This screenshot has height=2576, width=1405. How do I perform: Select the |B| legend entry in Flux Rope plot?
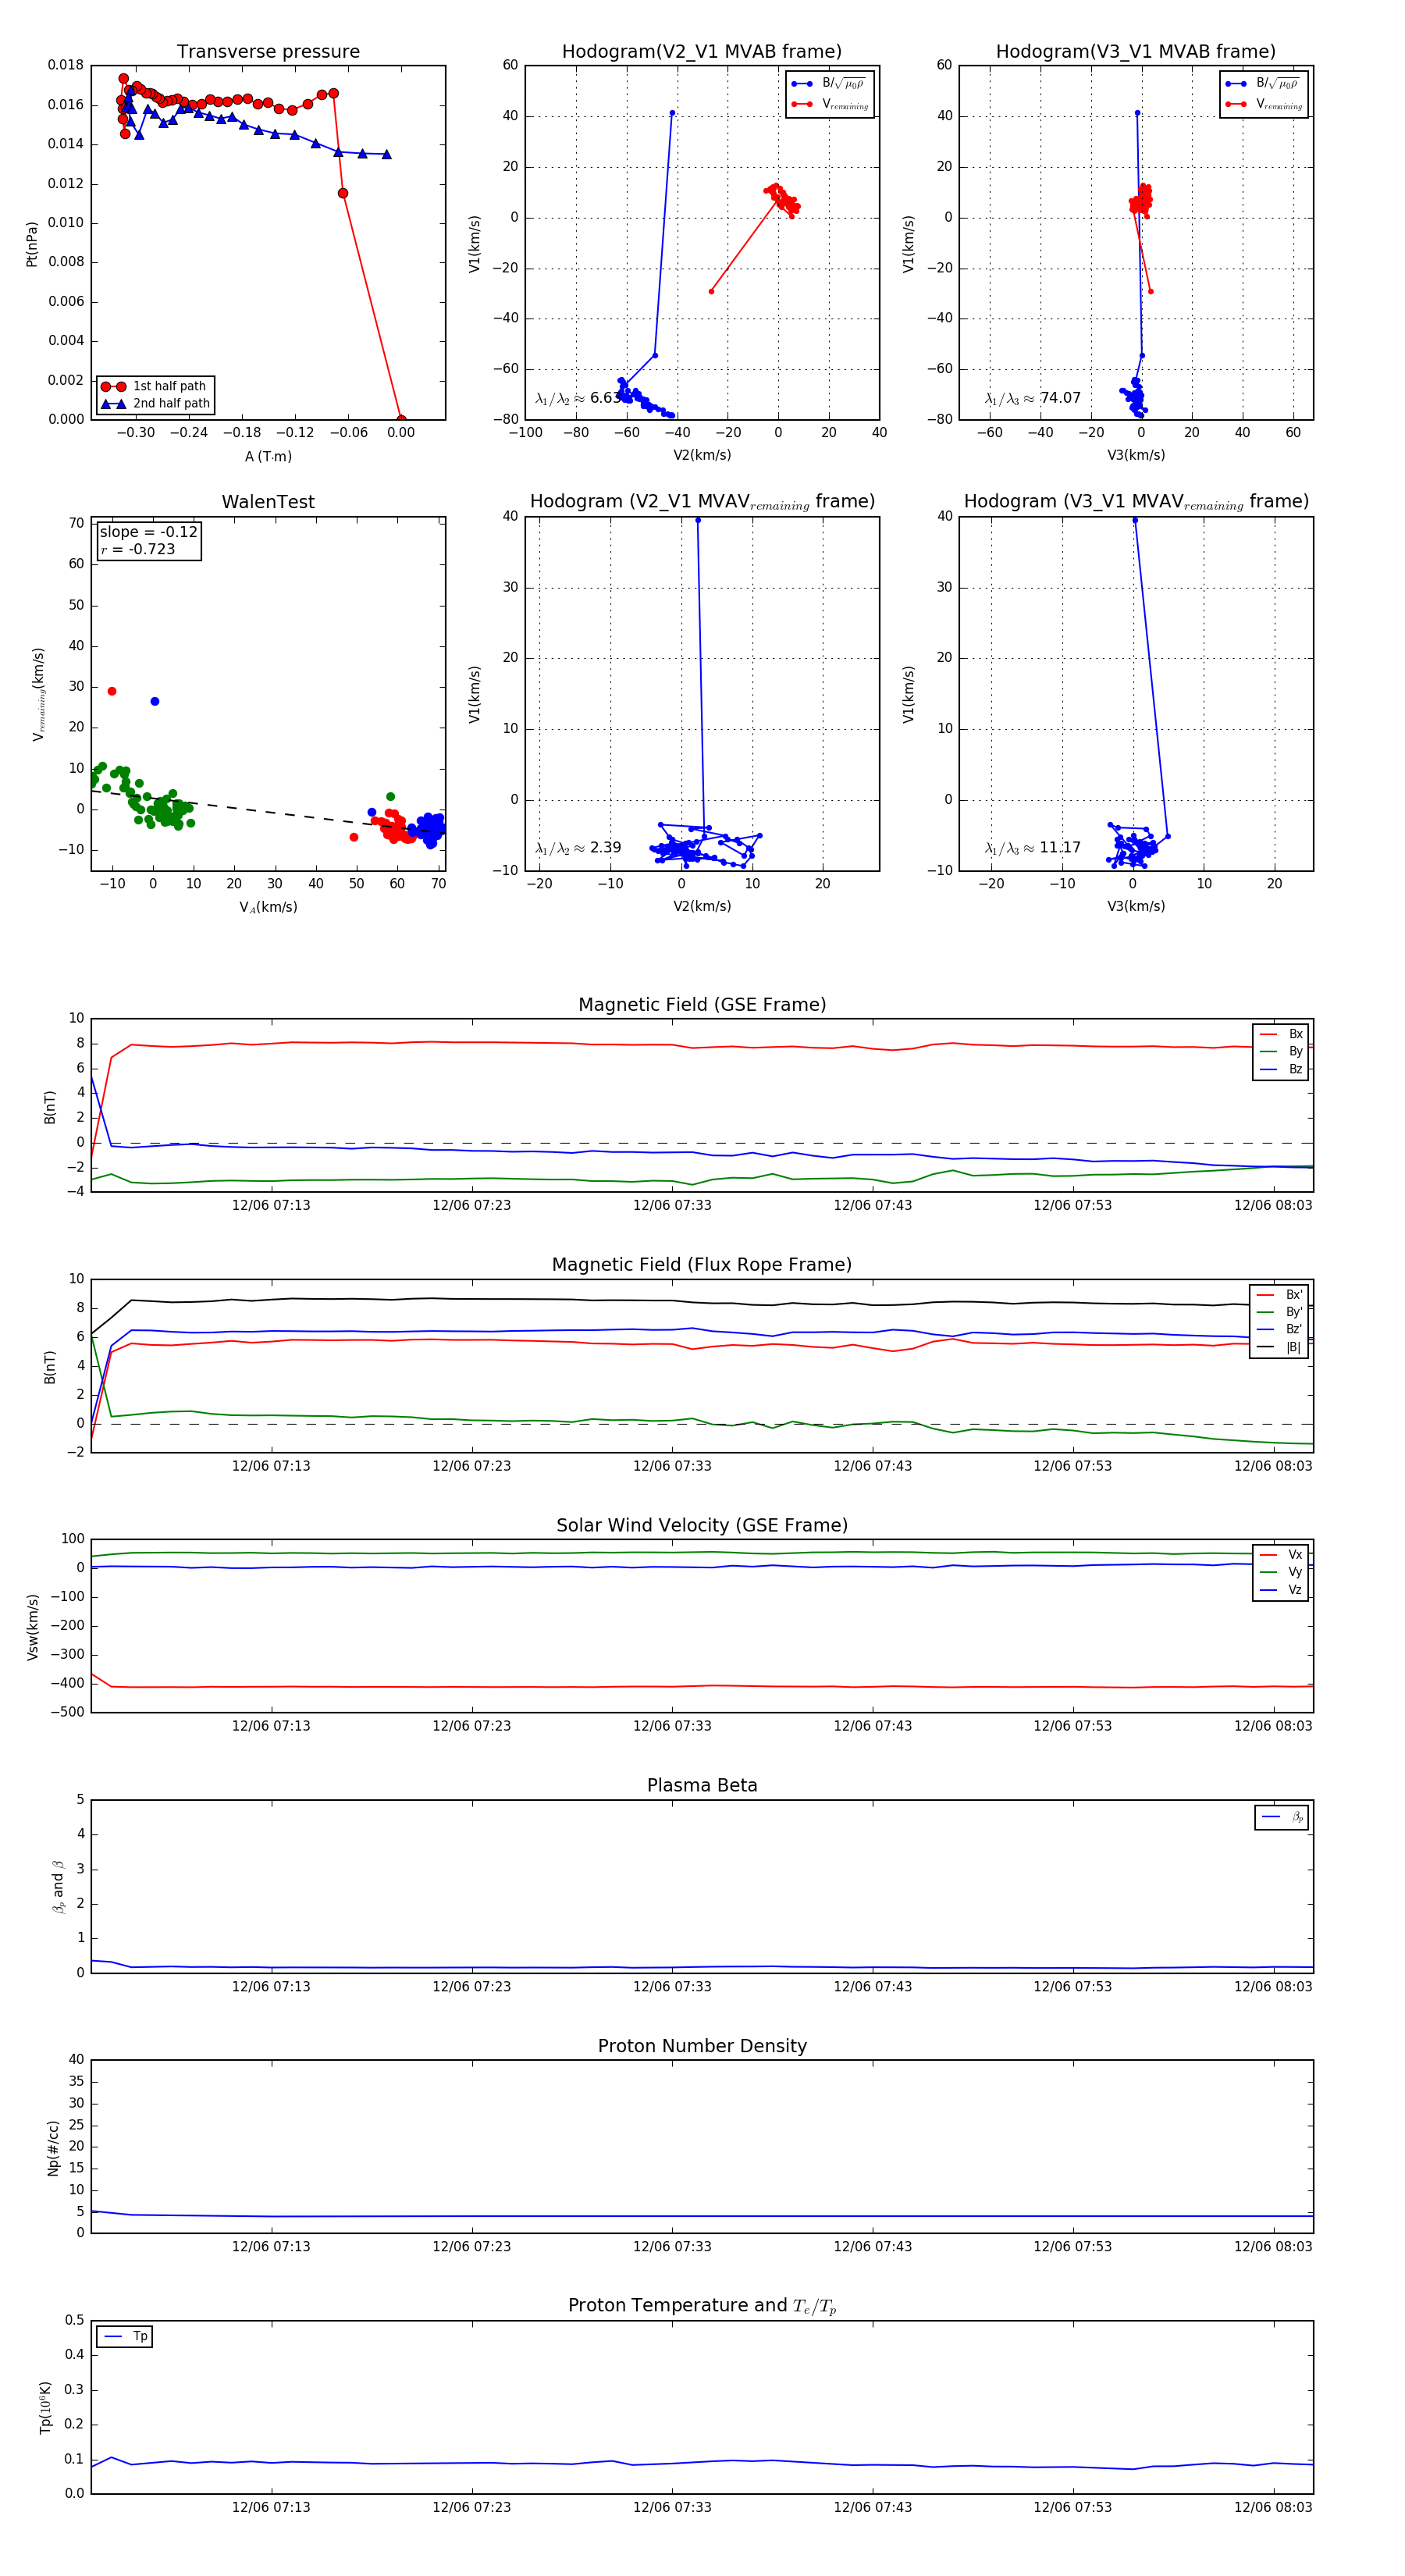click(x=1280, y=1347)
